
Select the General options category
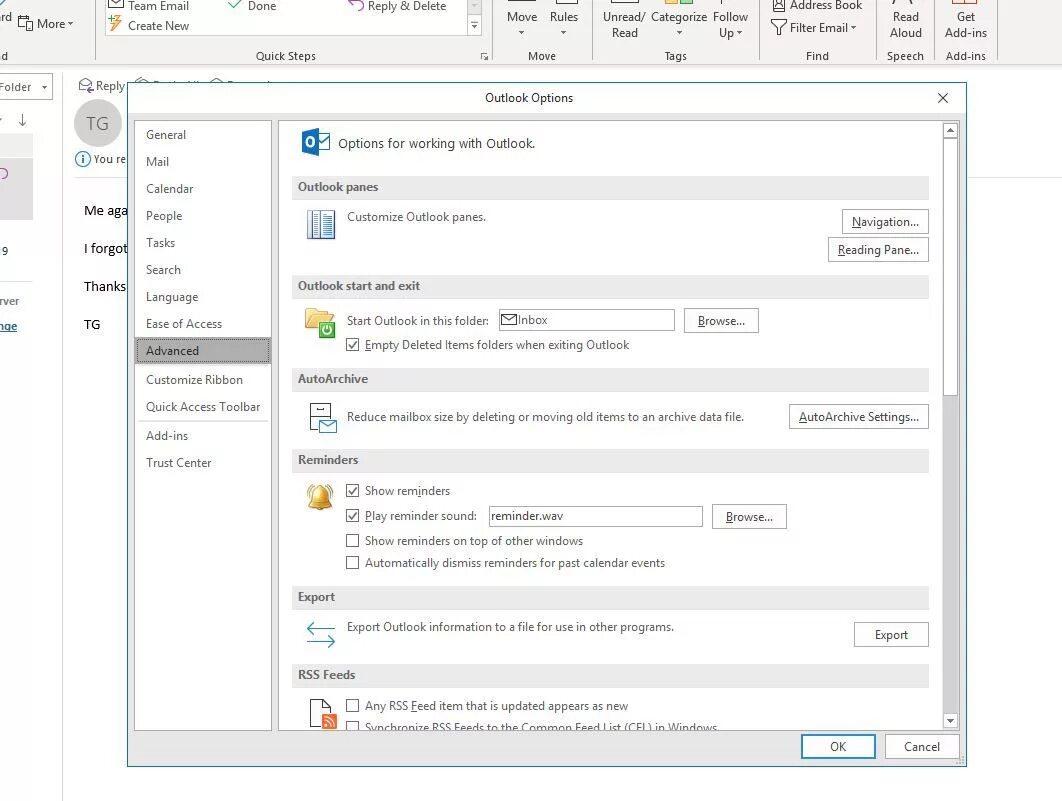coord(203,135)
